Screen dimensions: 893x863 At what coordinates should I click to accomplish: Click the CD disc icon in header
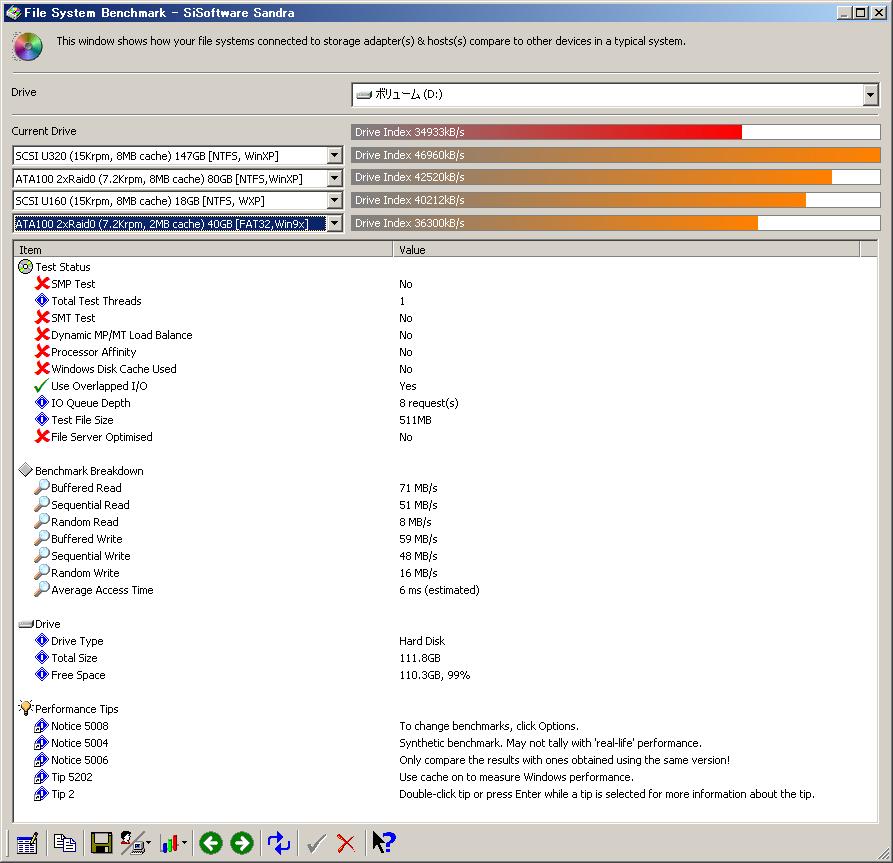pyautogui.click(x=27, y=47)
